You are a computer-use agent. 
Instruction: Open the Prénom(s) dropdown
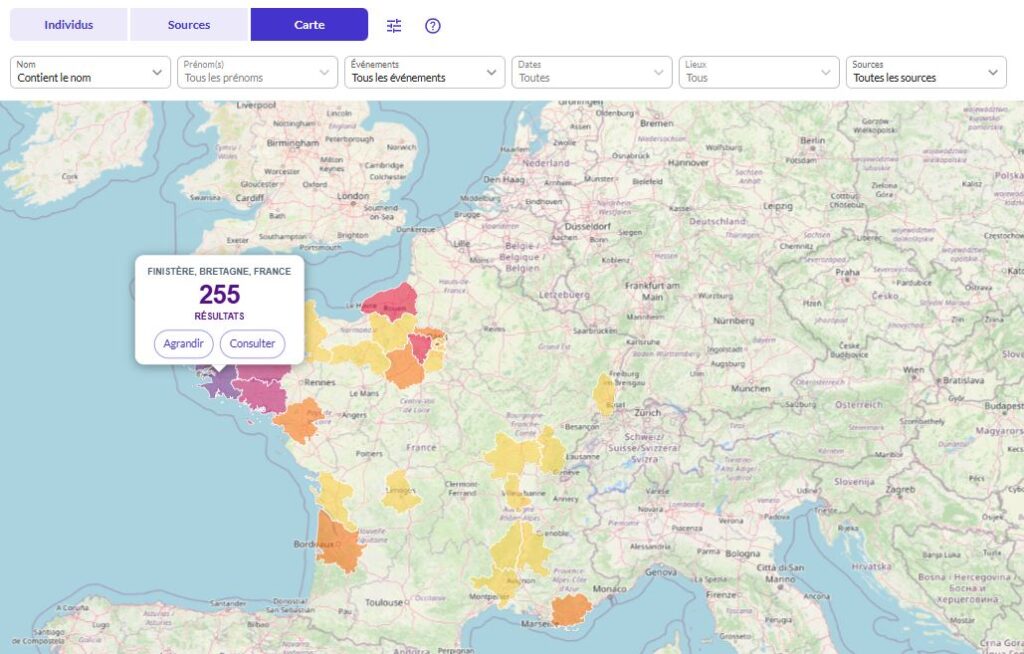coord(258,72)
